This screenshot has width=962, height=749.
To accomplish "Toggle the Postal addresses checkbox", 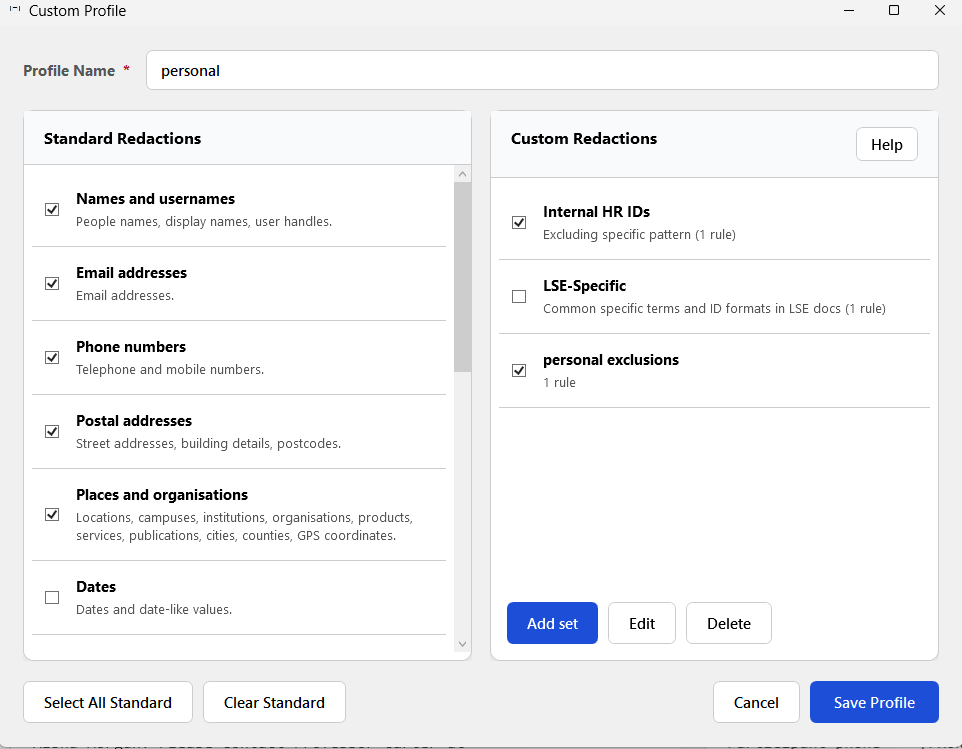I will pyautogui.click(x=52, y=431).
